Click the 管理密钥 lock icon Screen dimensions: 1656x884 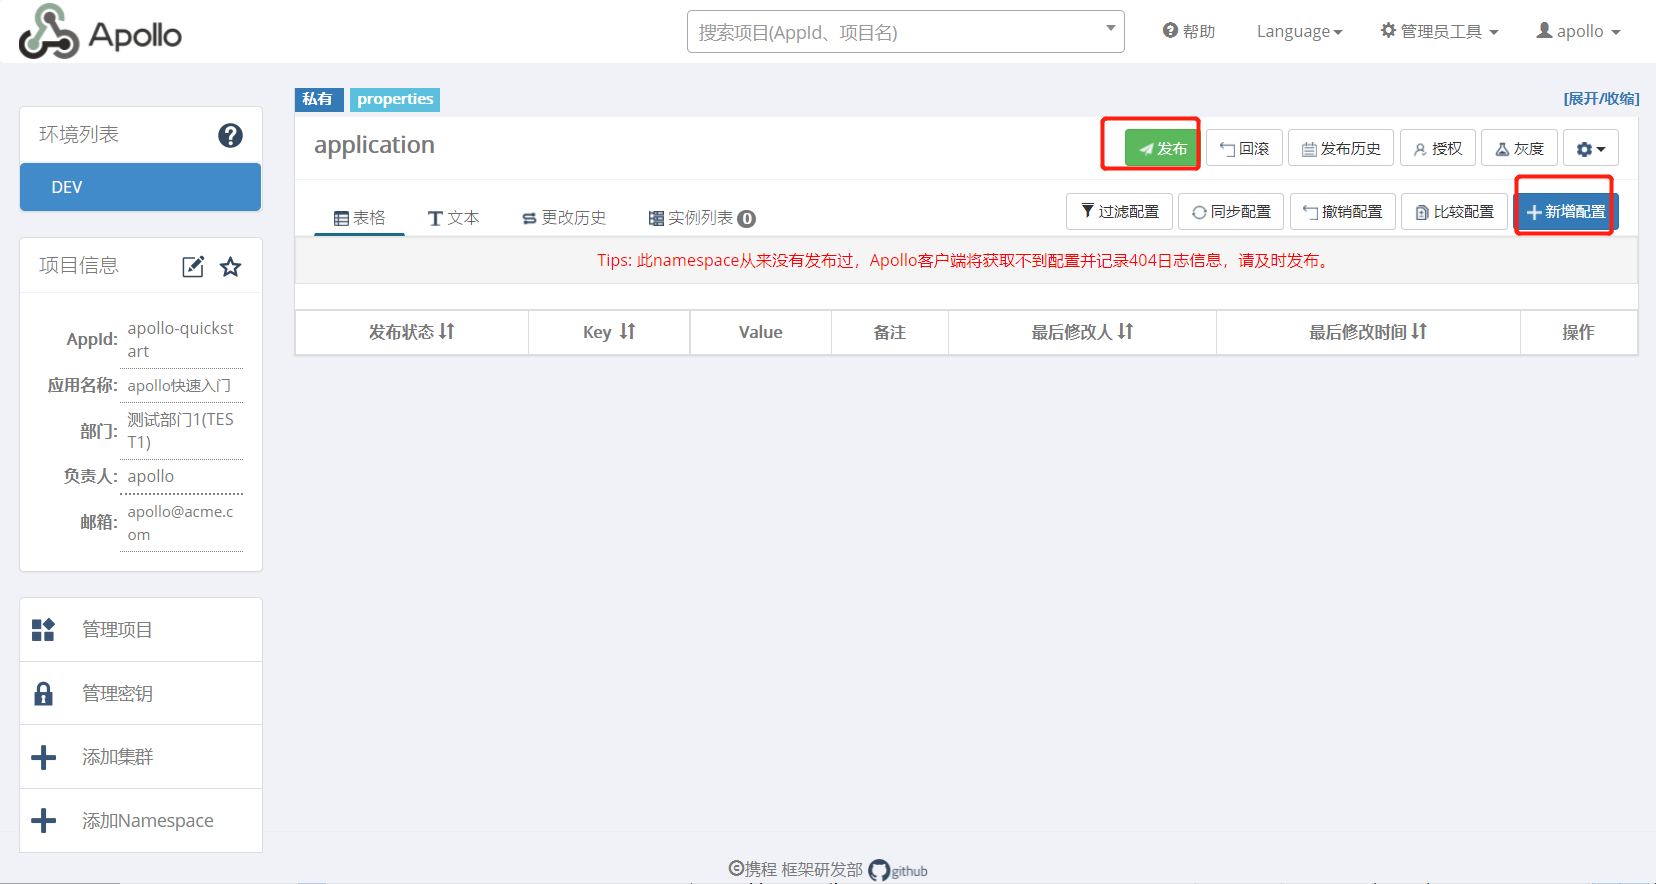(x=43, y=693)
